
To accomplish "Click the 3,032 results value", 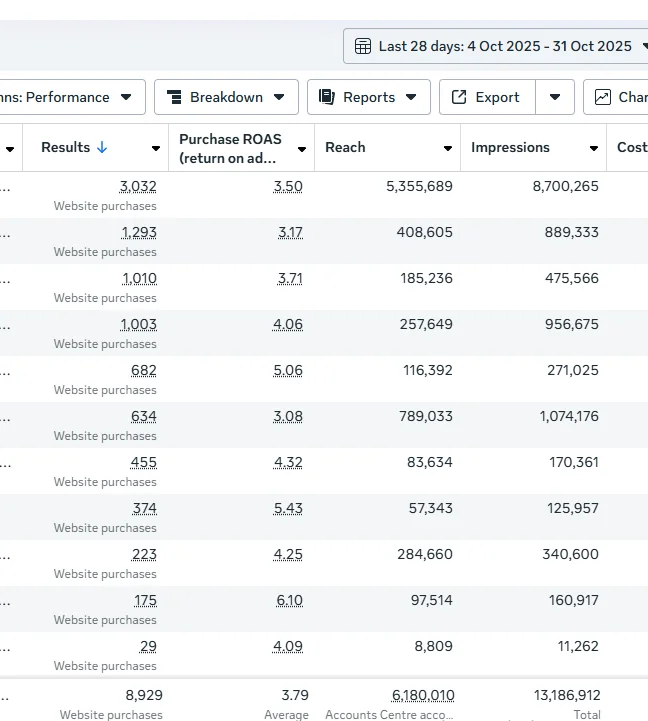I will 138,186.
